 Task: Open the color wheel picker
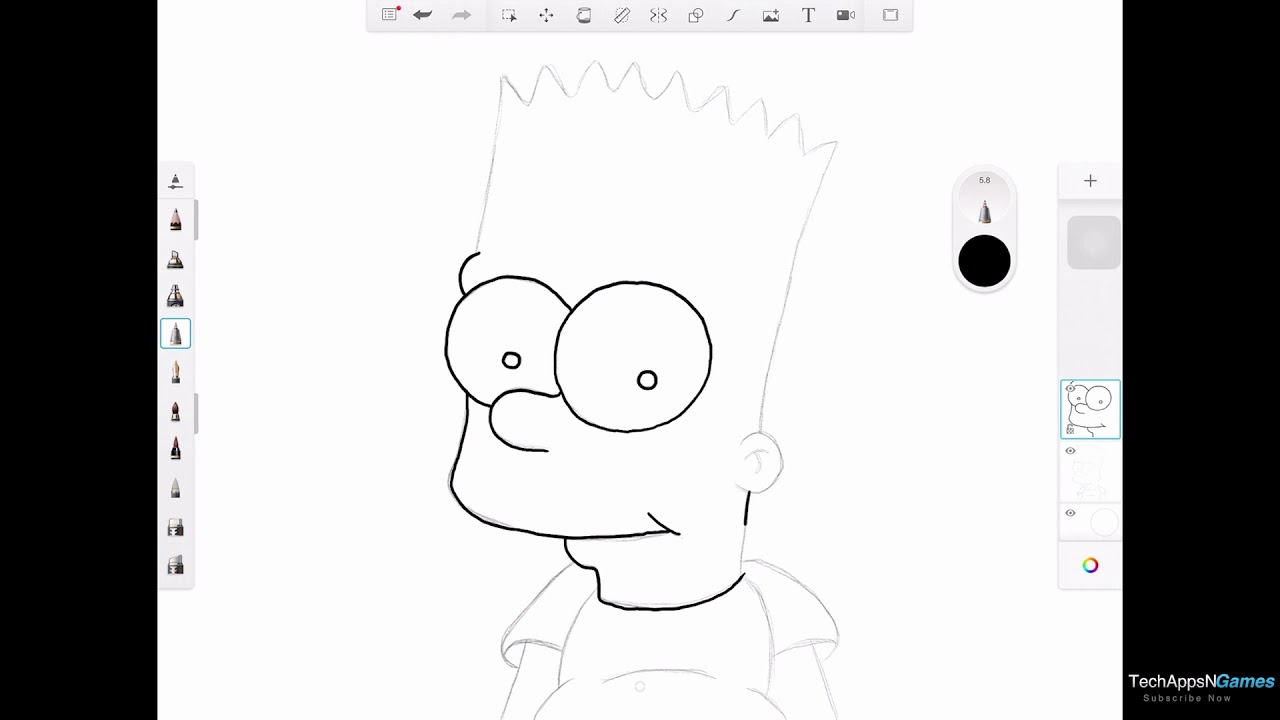[1090, 565]
